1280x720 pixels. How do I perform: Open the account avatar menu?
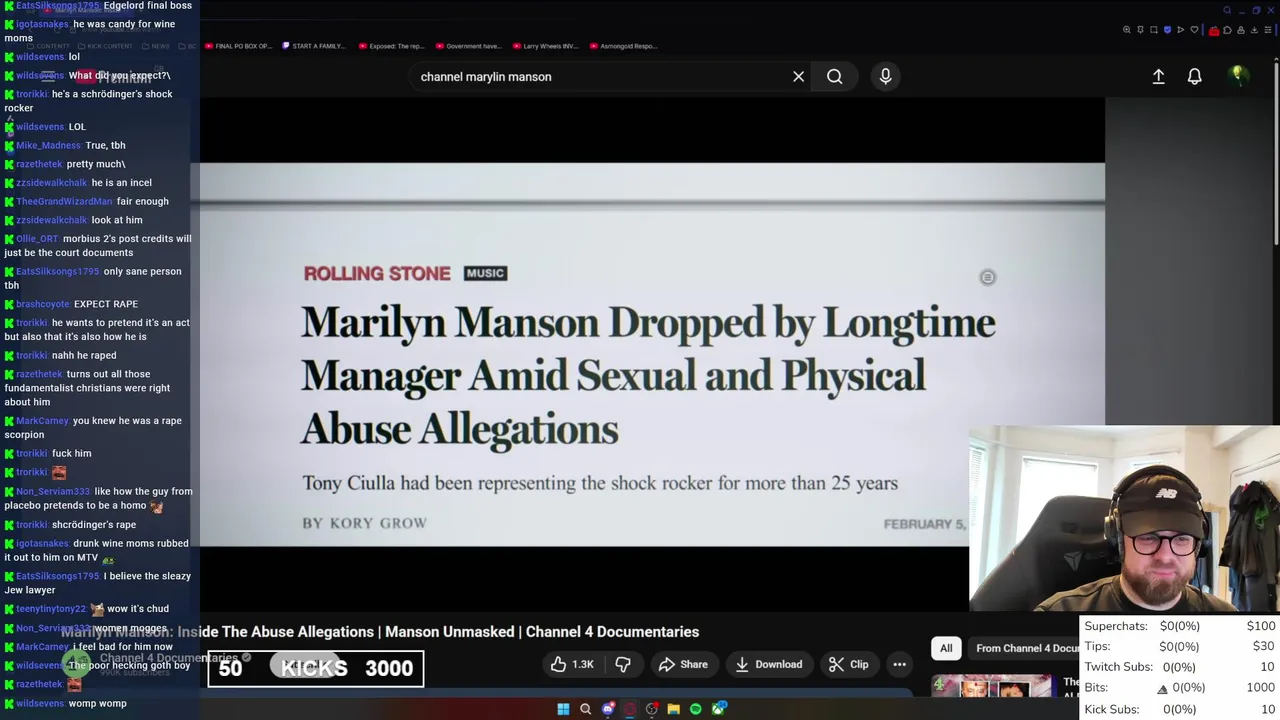pyautogui.click(x=1238, y=76)
